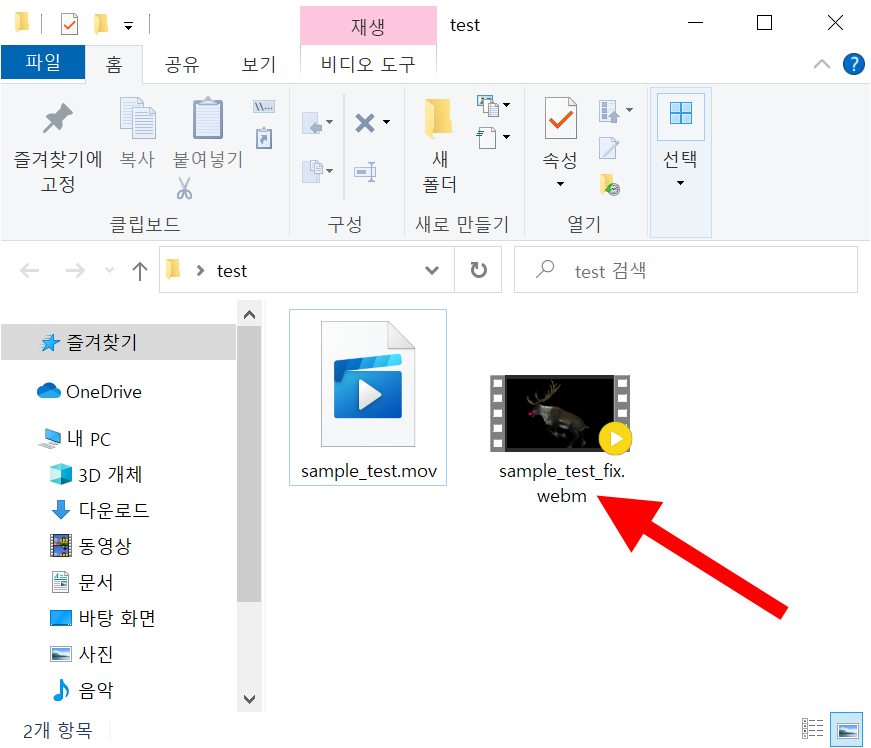Expand Move to dropdown arrow
This screenshot has width=871, height=748.
point(329,122)
